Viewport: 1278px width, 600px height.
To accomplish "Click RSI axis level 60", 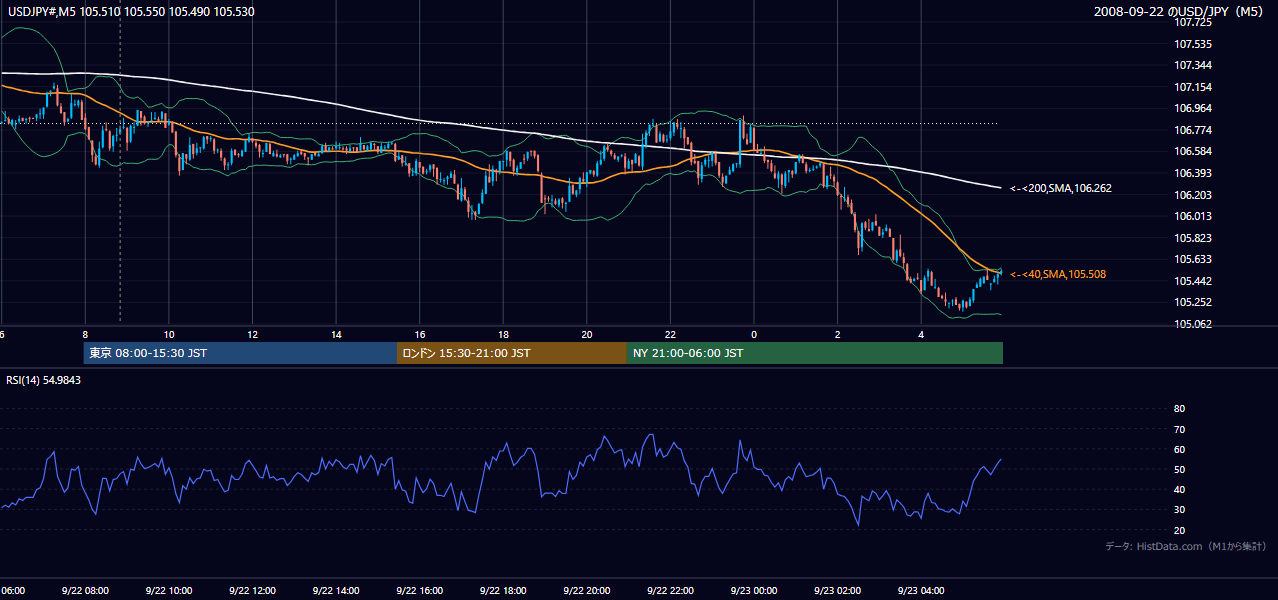I will point(1179,449).
